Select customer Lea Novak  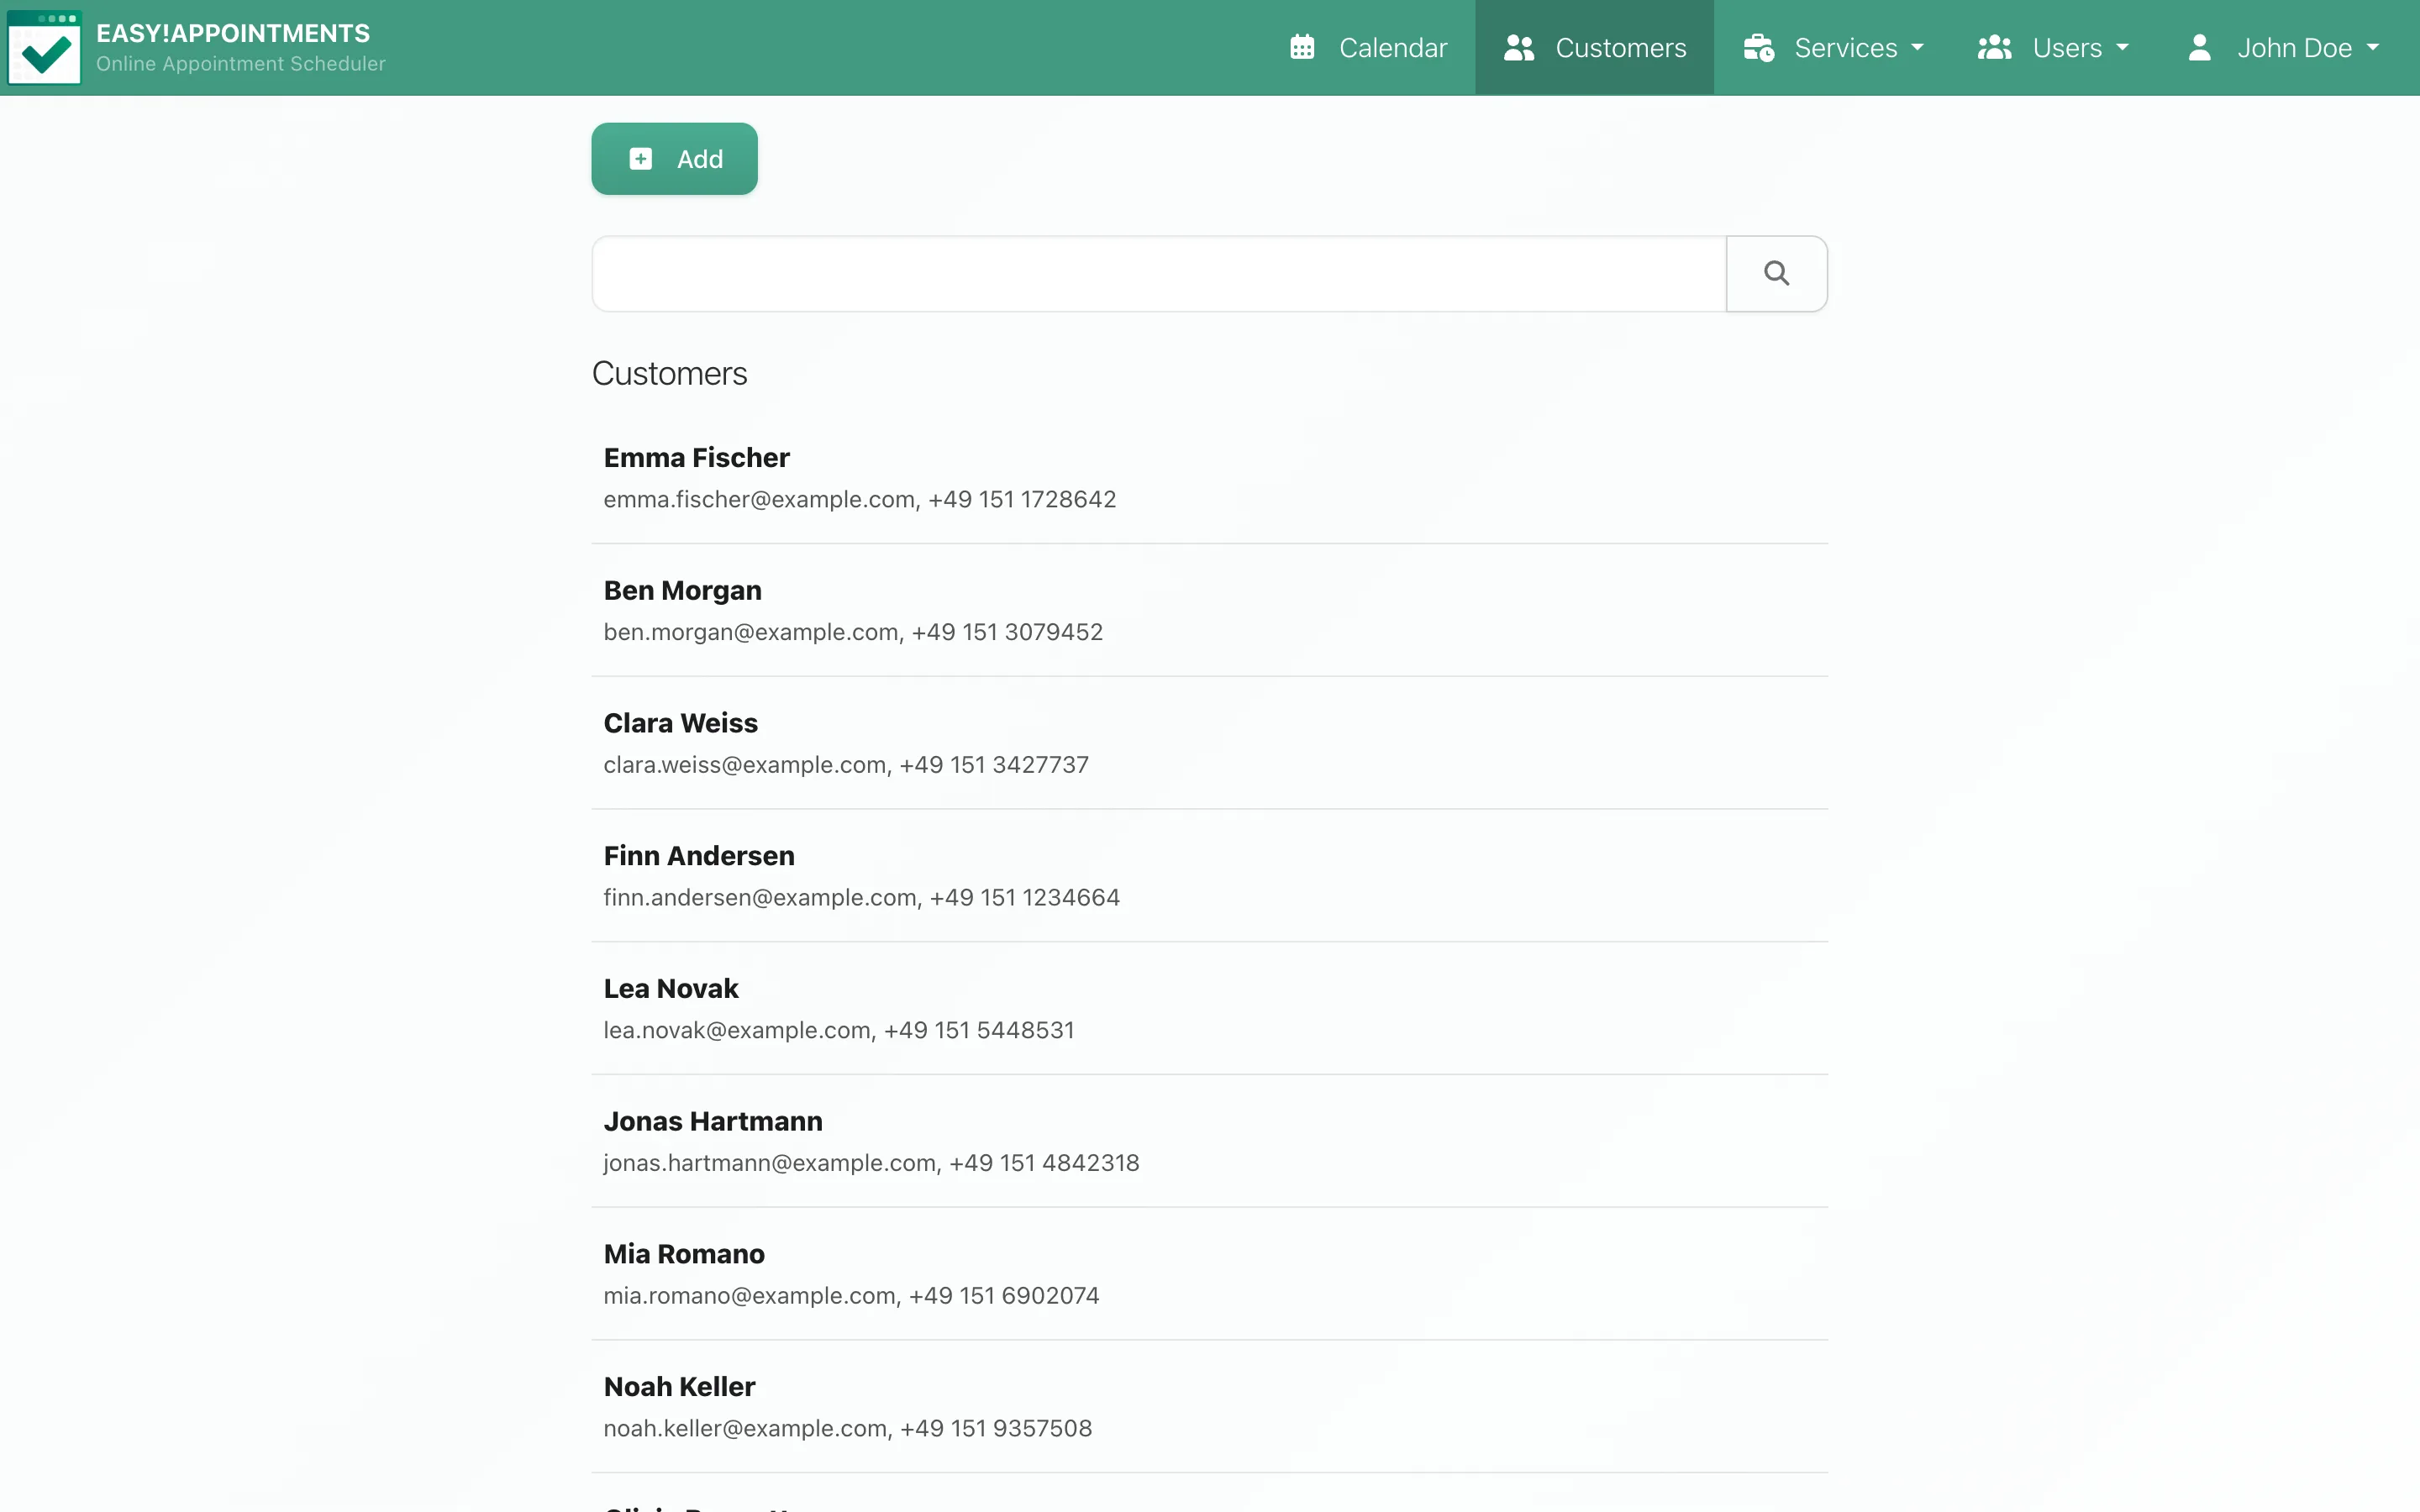click(x=1209, y=1008)
